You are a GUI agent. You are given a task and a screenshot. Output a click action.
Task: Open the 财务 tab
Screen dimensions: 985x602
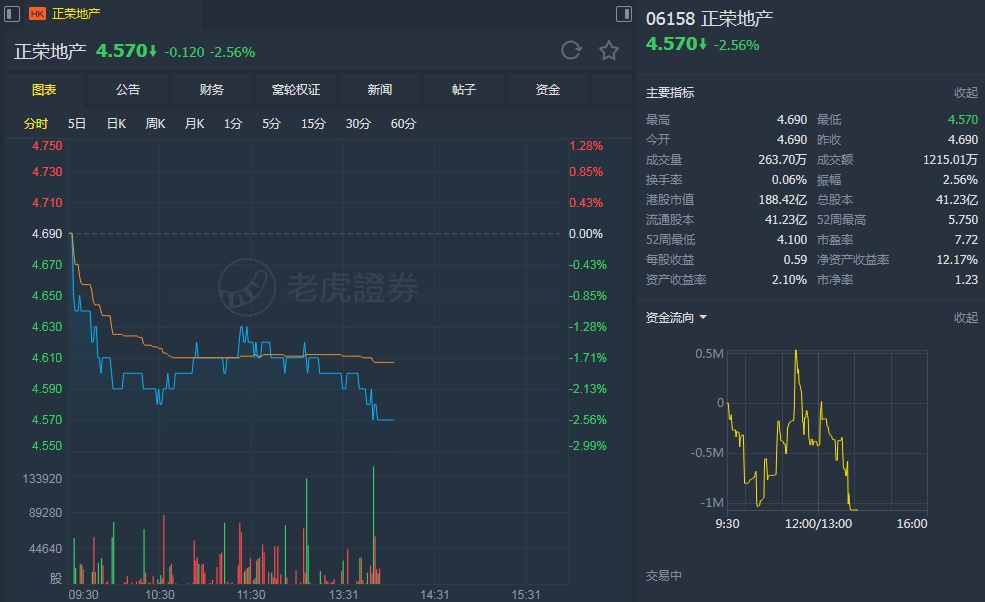(212, 89)
